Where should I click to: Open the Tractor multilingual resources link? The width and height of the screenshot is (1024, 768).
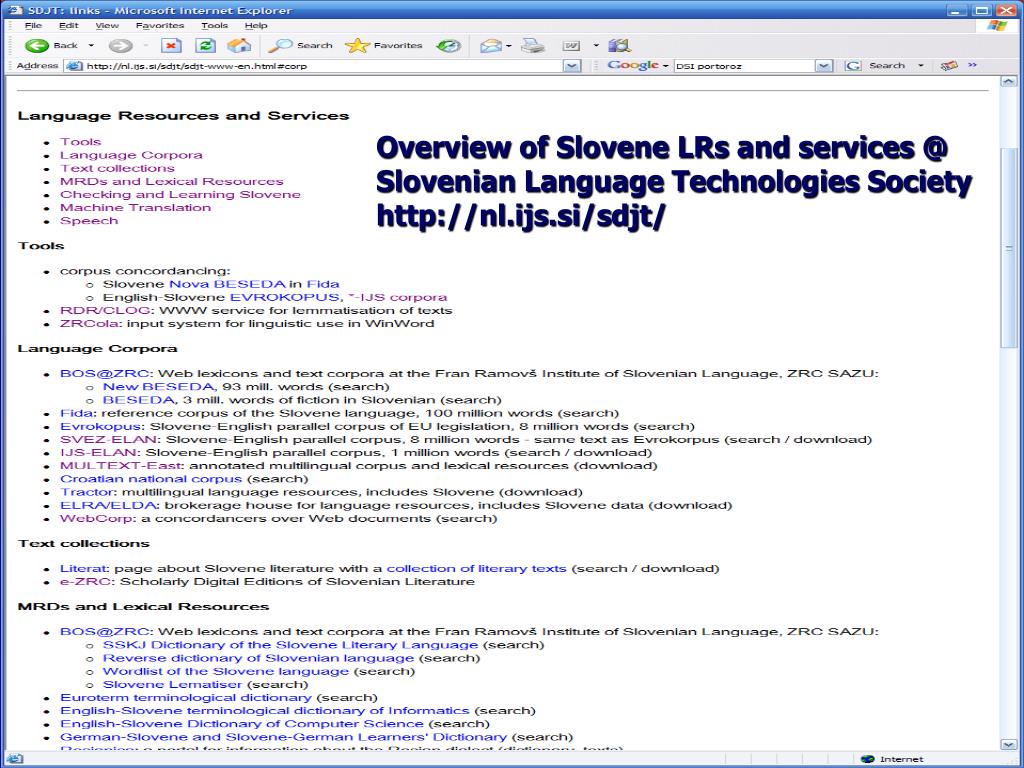88,492
